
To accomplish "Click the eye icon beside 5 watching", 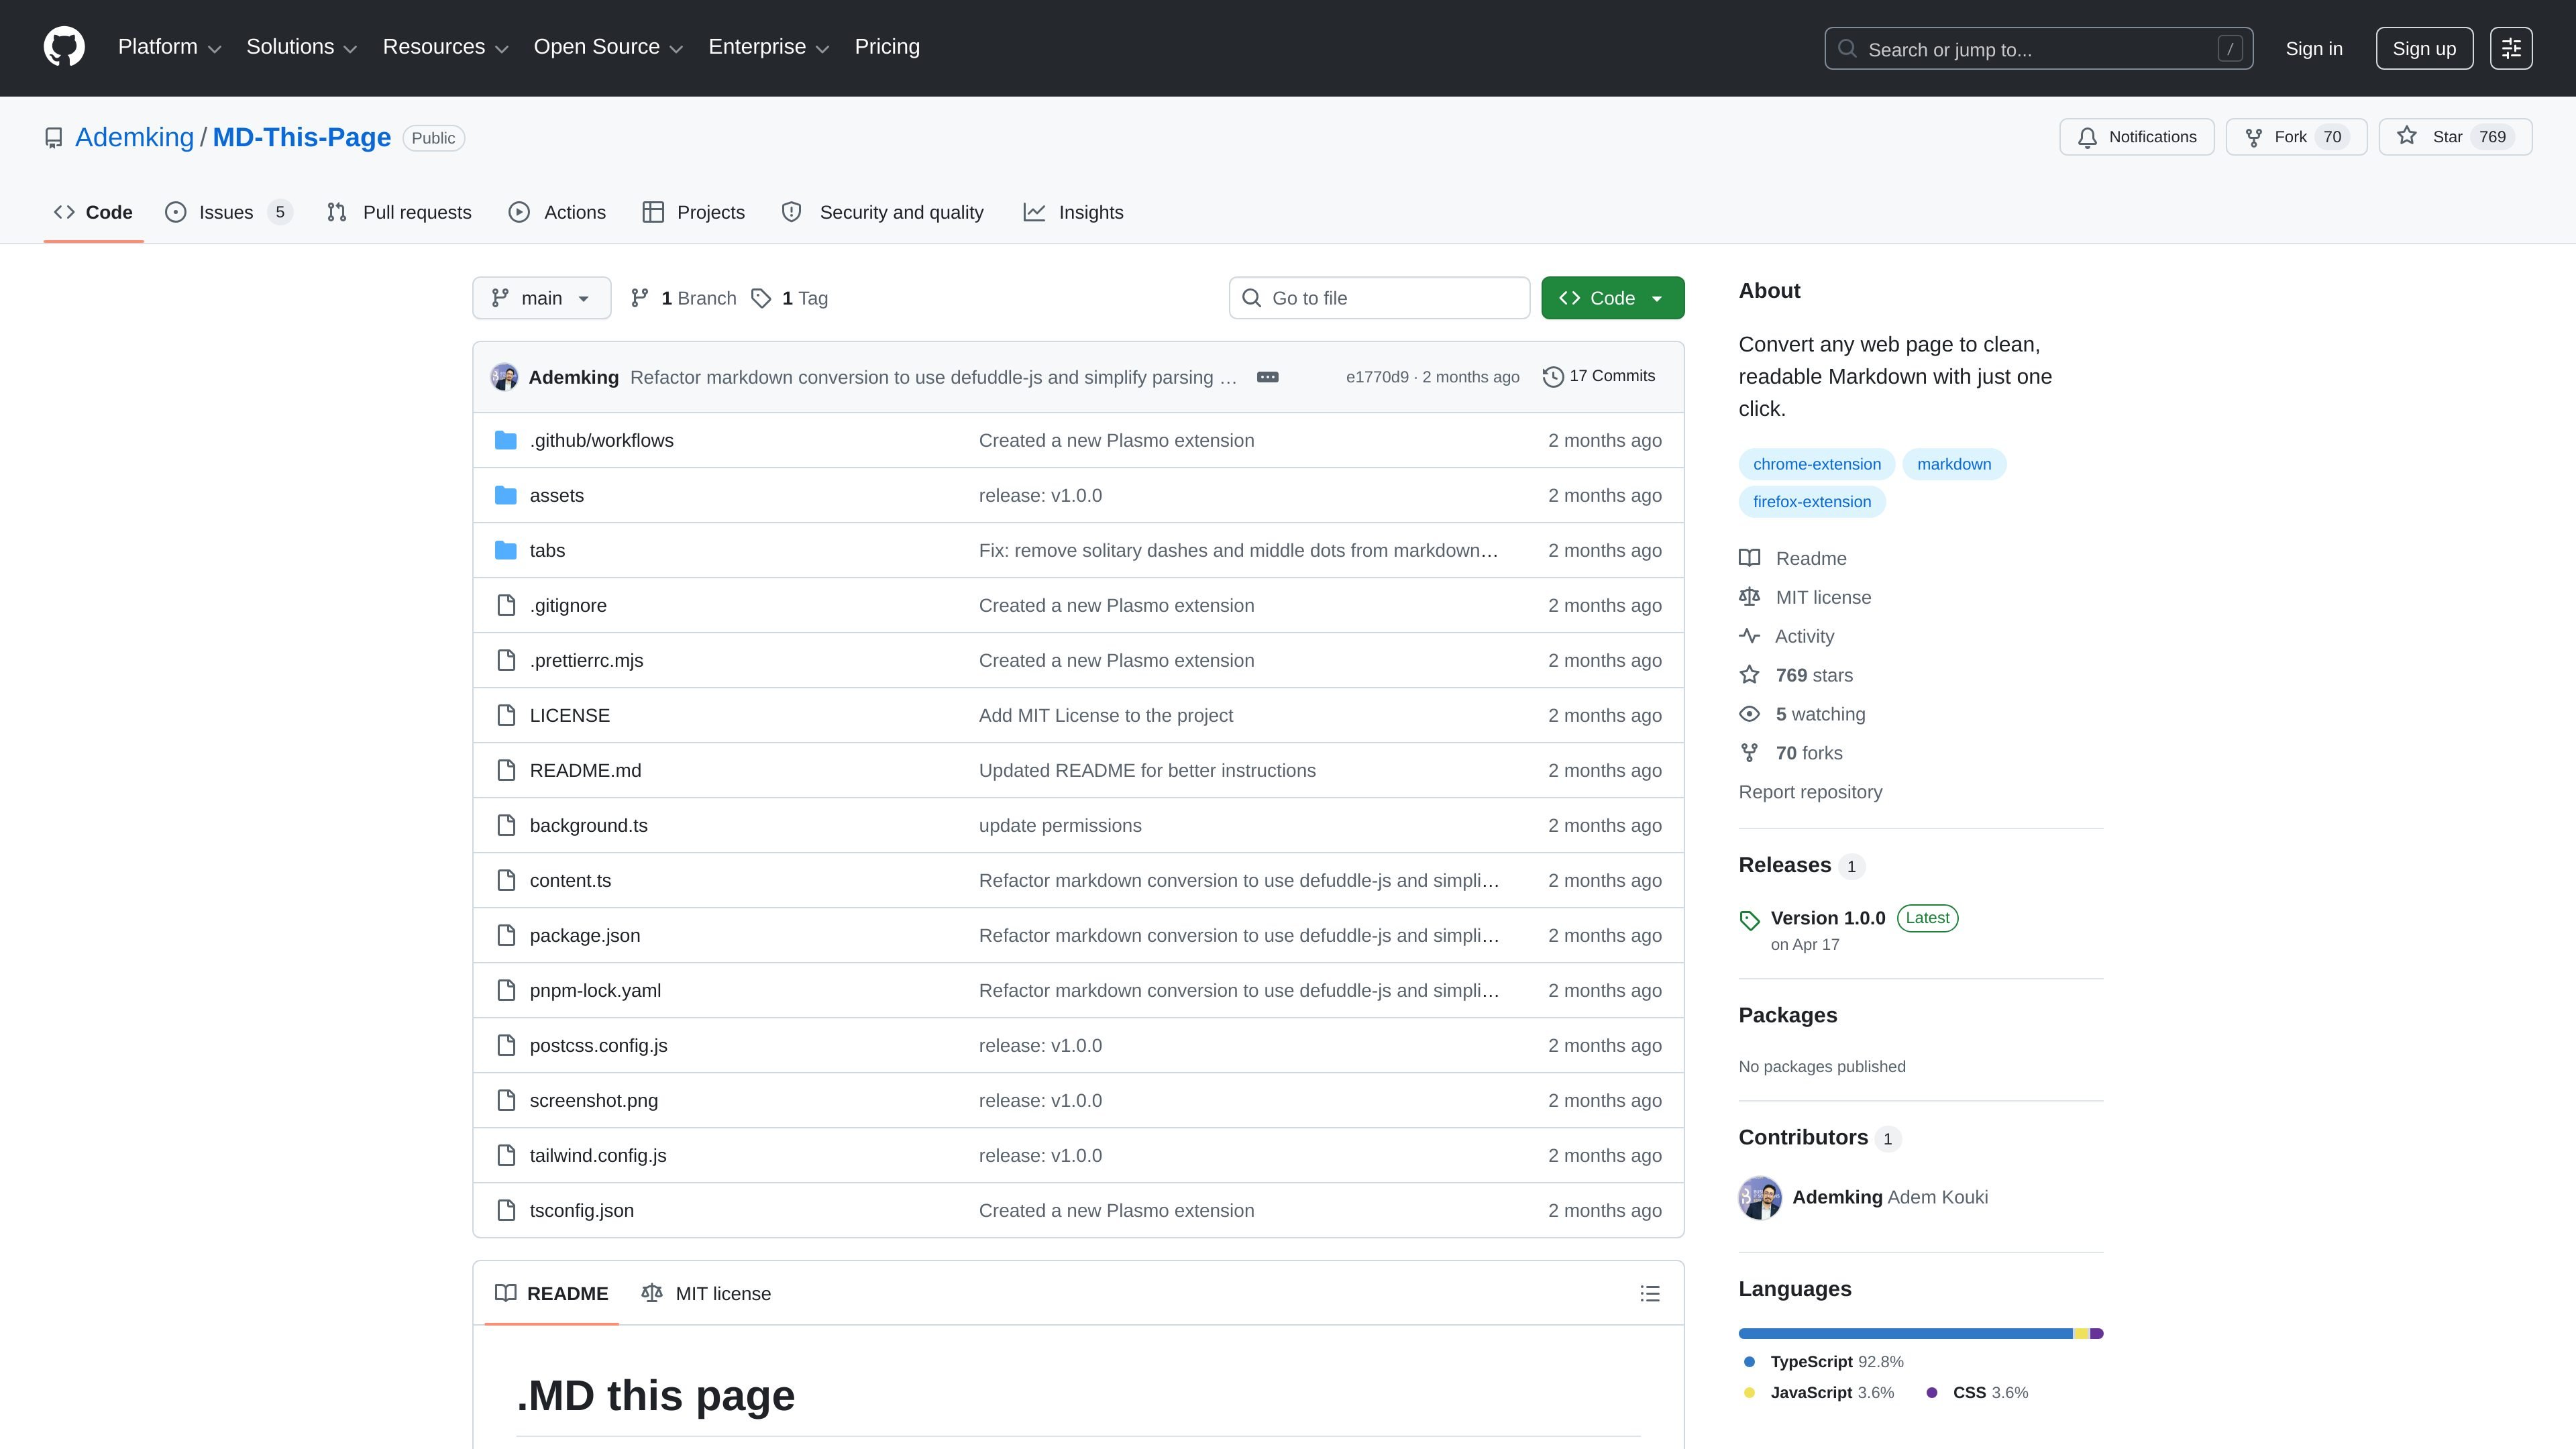I will coord(1749,714).
